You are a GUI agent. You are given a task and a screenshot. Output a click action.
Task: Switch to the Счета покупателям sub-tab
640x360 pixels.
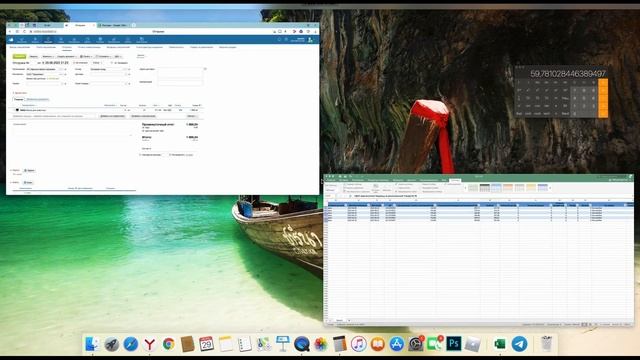click(46, 47)
